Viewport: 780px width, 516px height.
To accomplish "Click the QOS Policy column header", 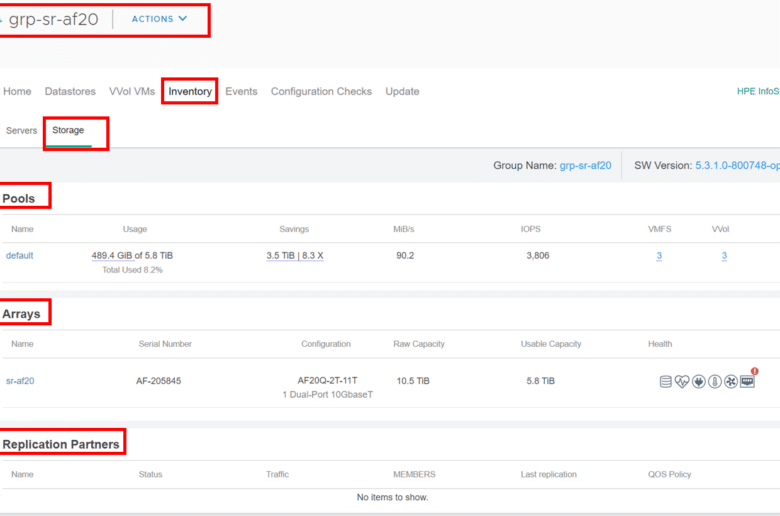I will pos(670,474).
